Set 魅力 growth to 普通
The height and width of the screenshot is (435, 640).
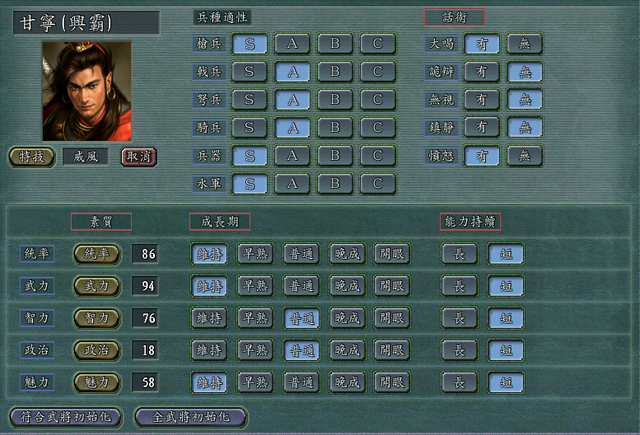(301, 382)
